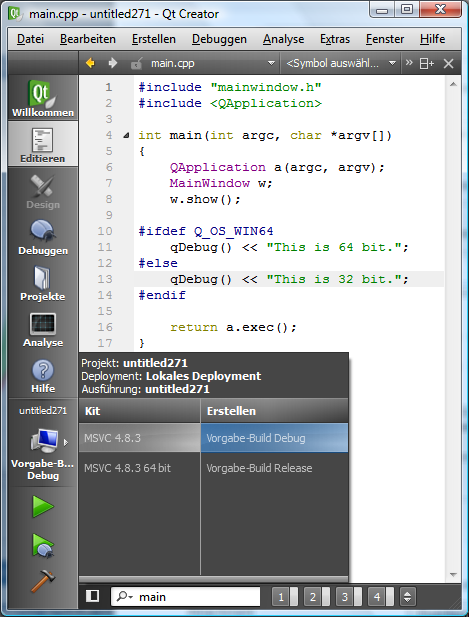Minimize the Qt Creator window
Image resolution: width=469 pixels, height=617 pixels.
coord(382,9)
